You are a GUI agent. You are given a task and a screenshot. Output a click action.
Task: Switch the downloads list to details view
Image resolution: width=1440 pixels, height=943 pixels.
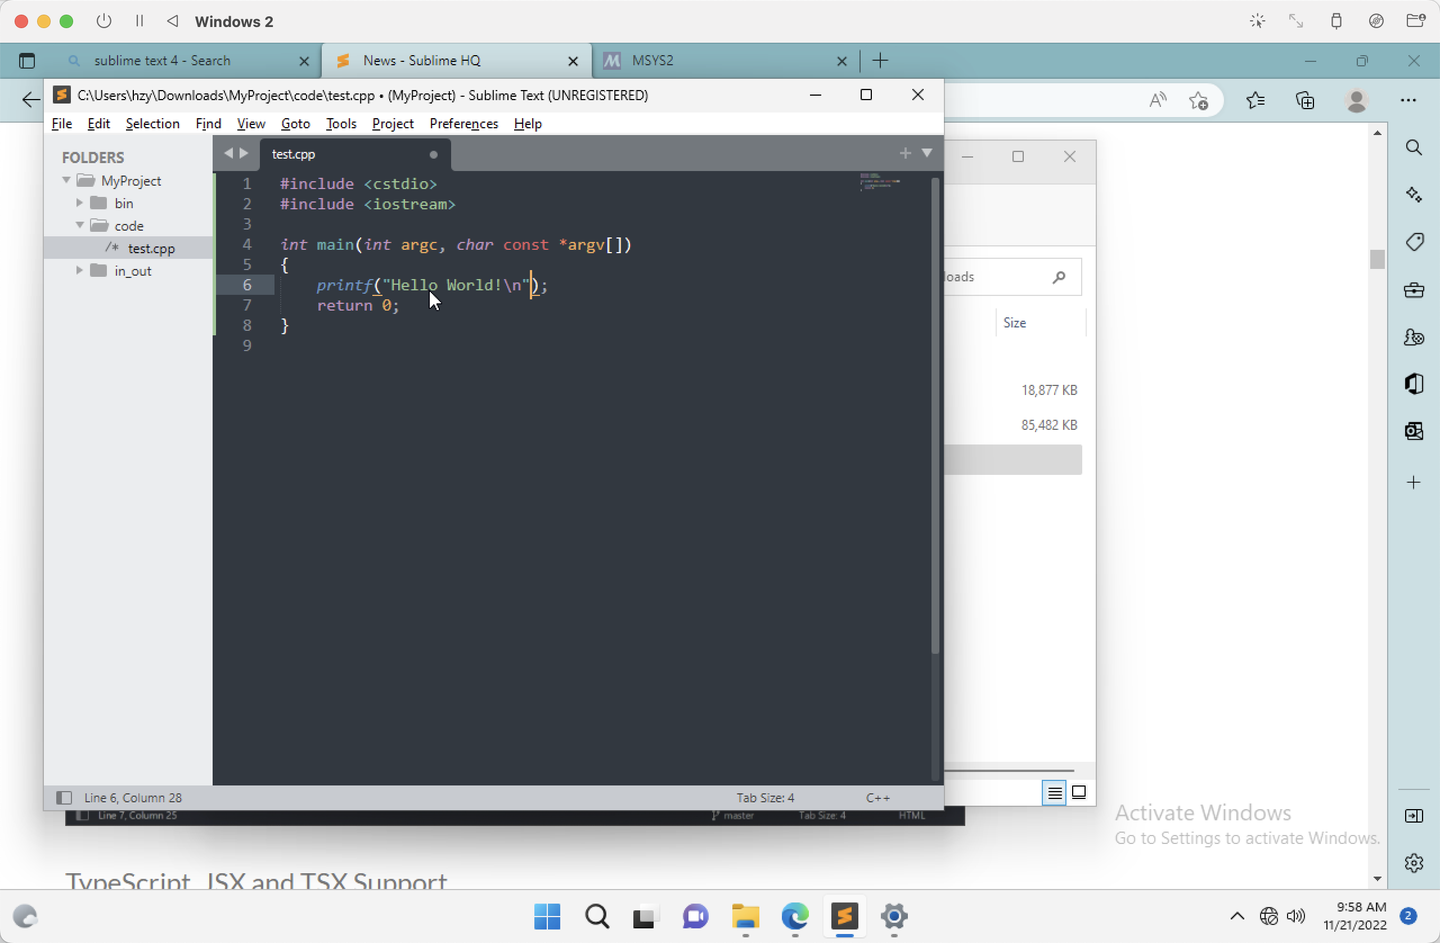[x=1054, y=792]
